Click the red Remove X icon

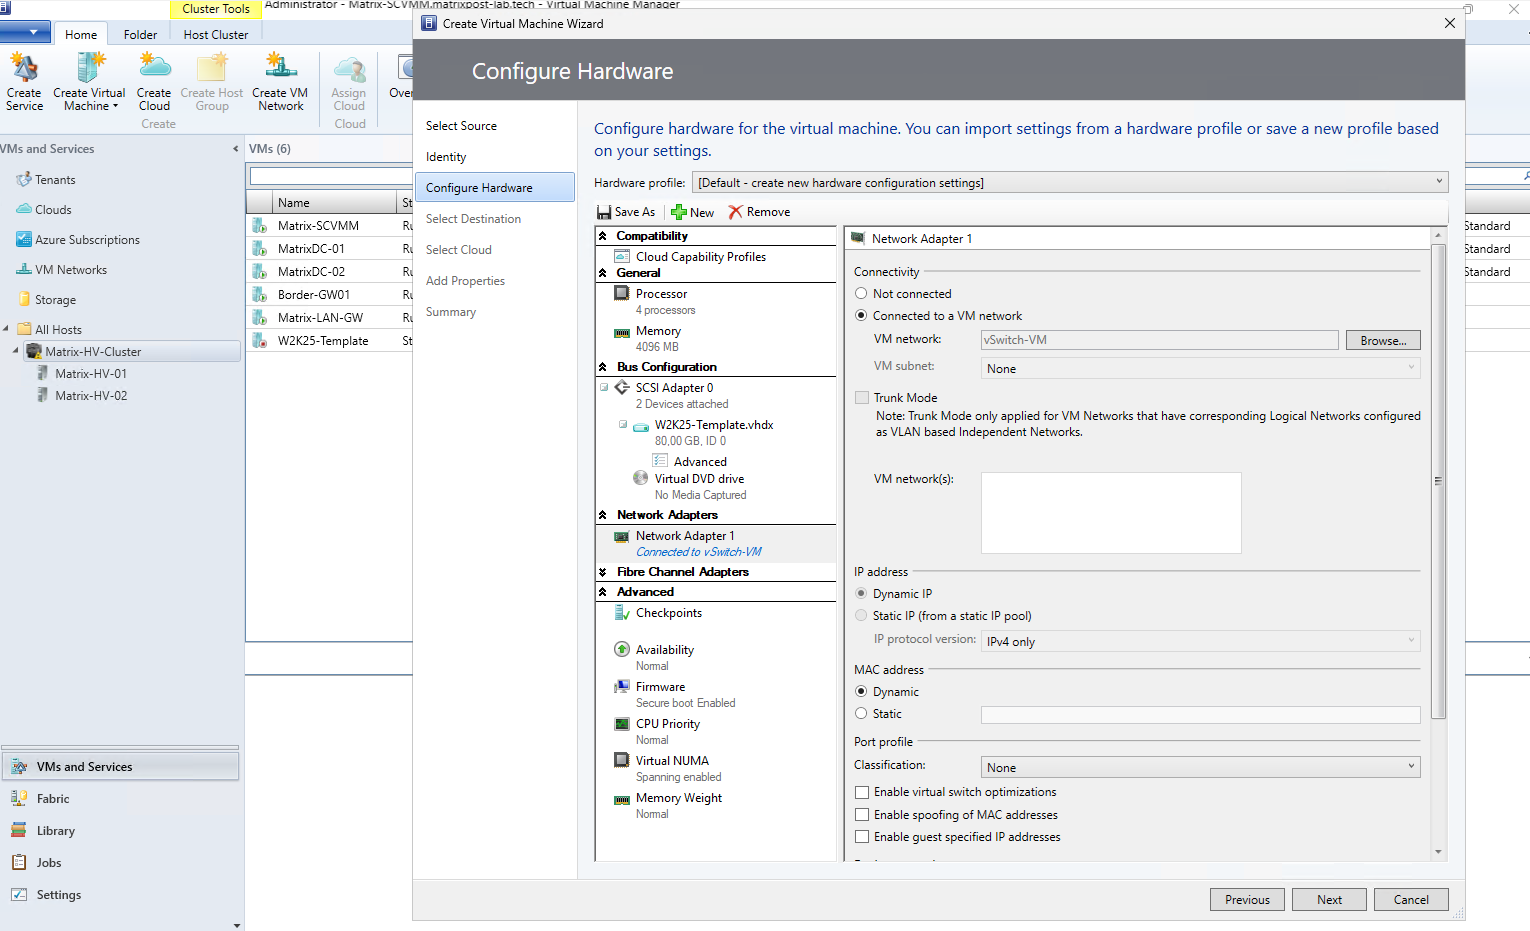click(x=735, y=212)
